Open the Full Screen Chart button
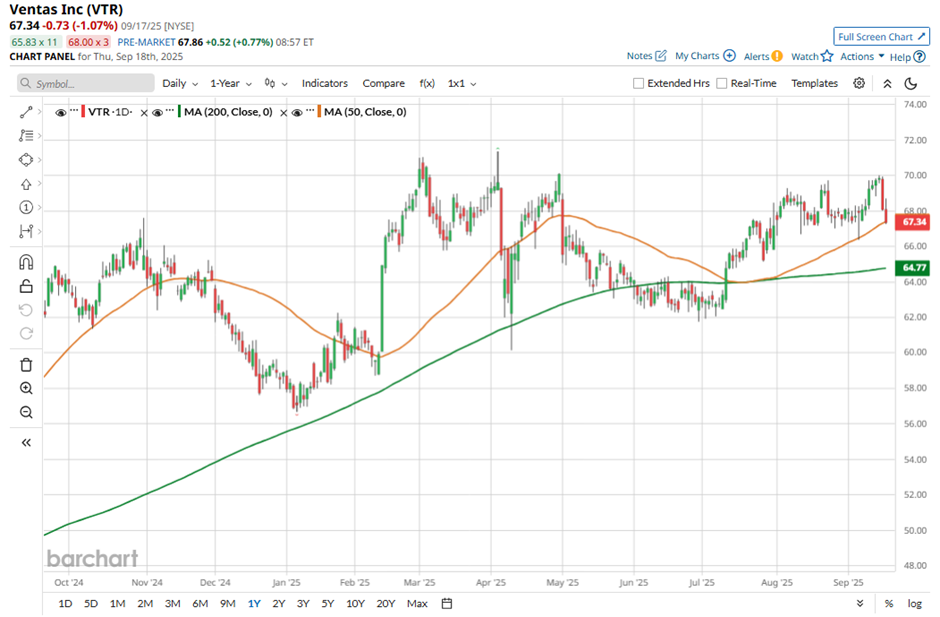 [881, 37]
